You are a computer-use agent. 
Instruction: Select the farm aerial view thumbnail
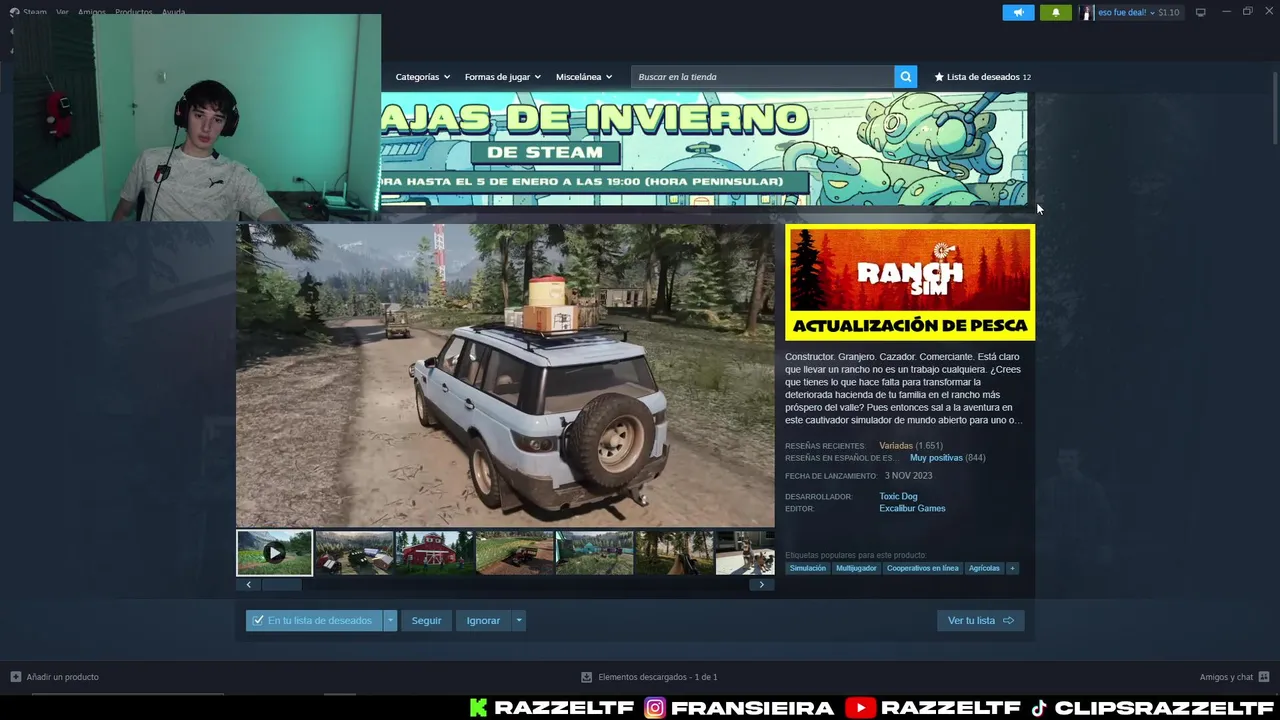tap(354, 552)
